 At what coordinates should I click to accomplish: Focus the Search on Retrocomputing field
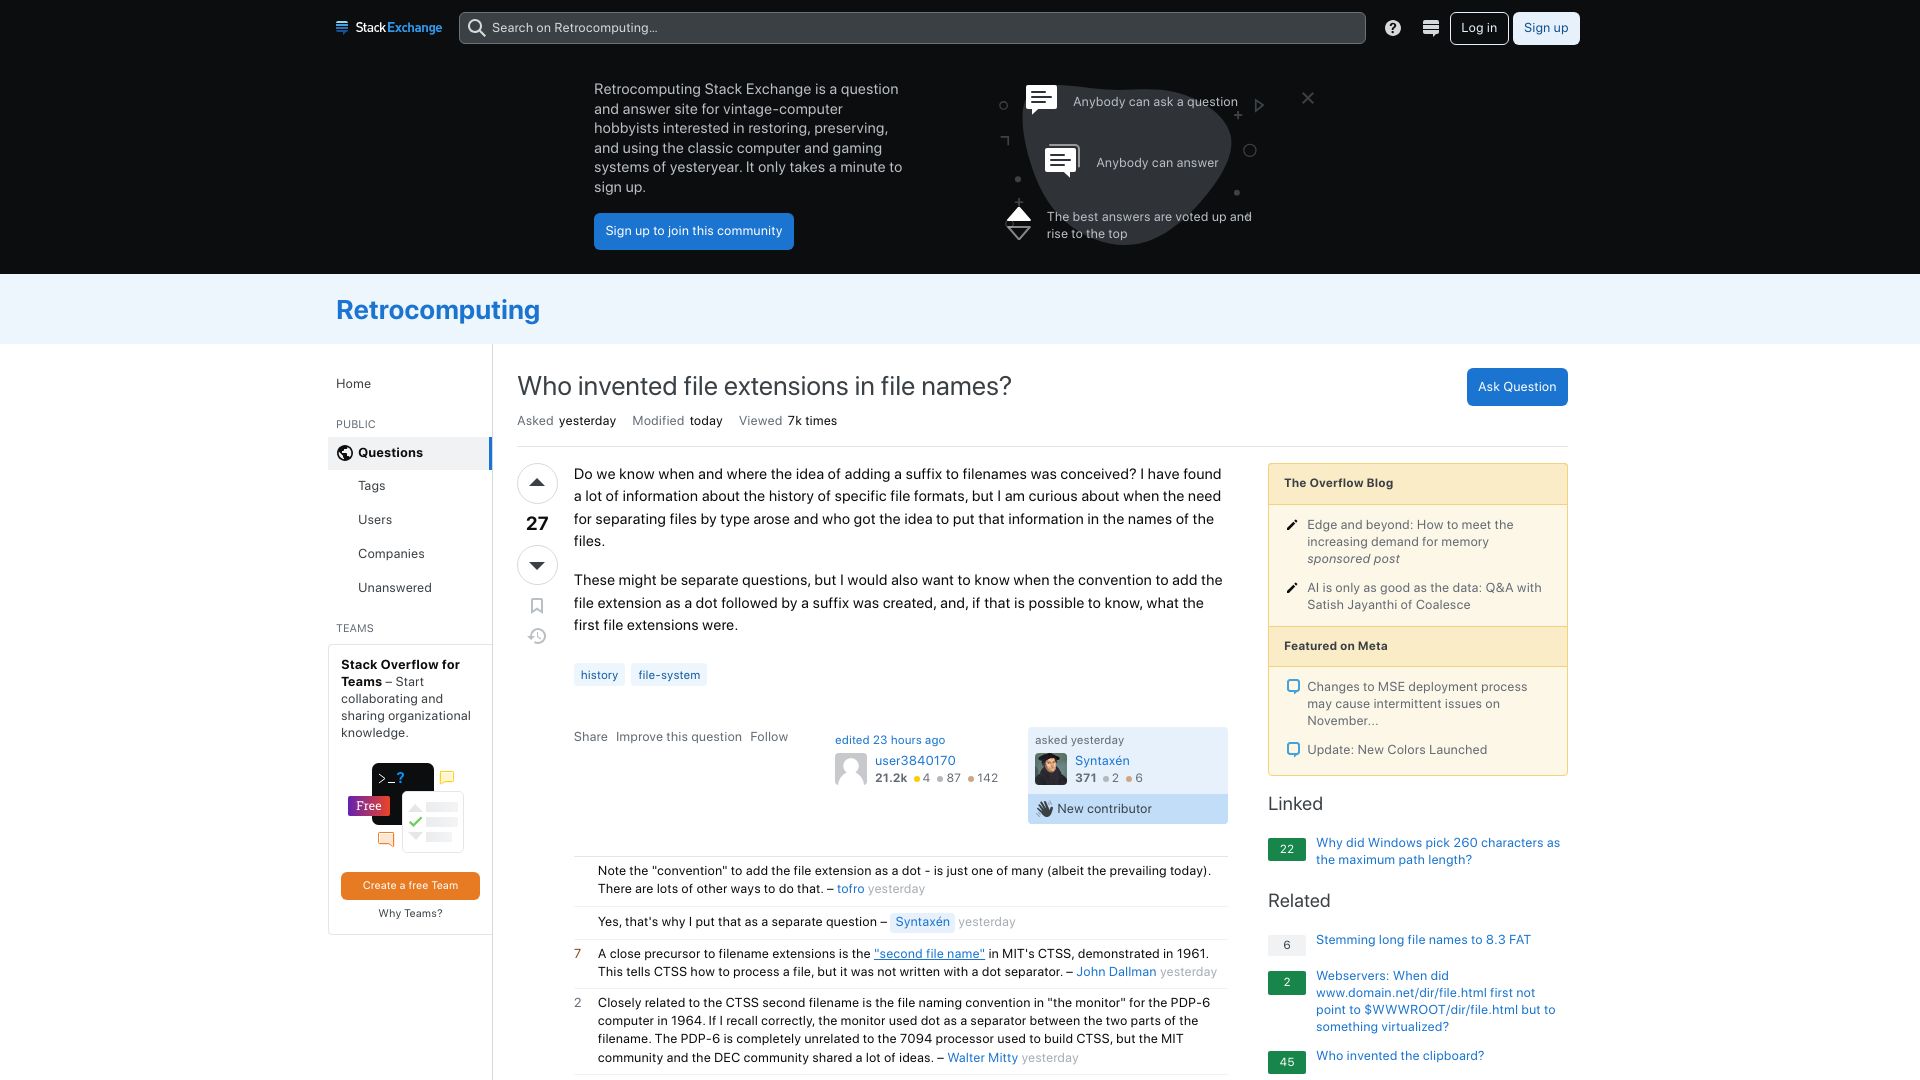(x=912, y=28)
